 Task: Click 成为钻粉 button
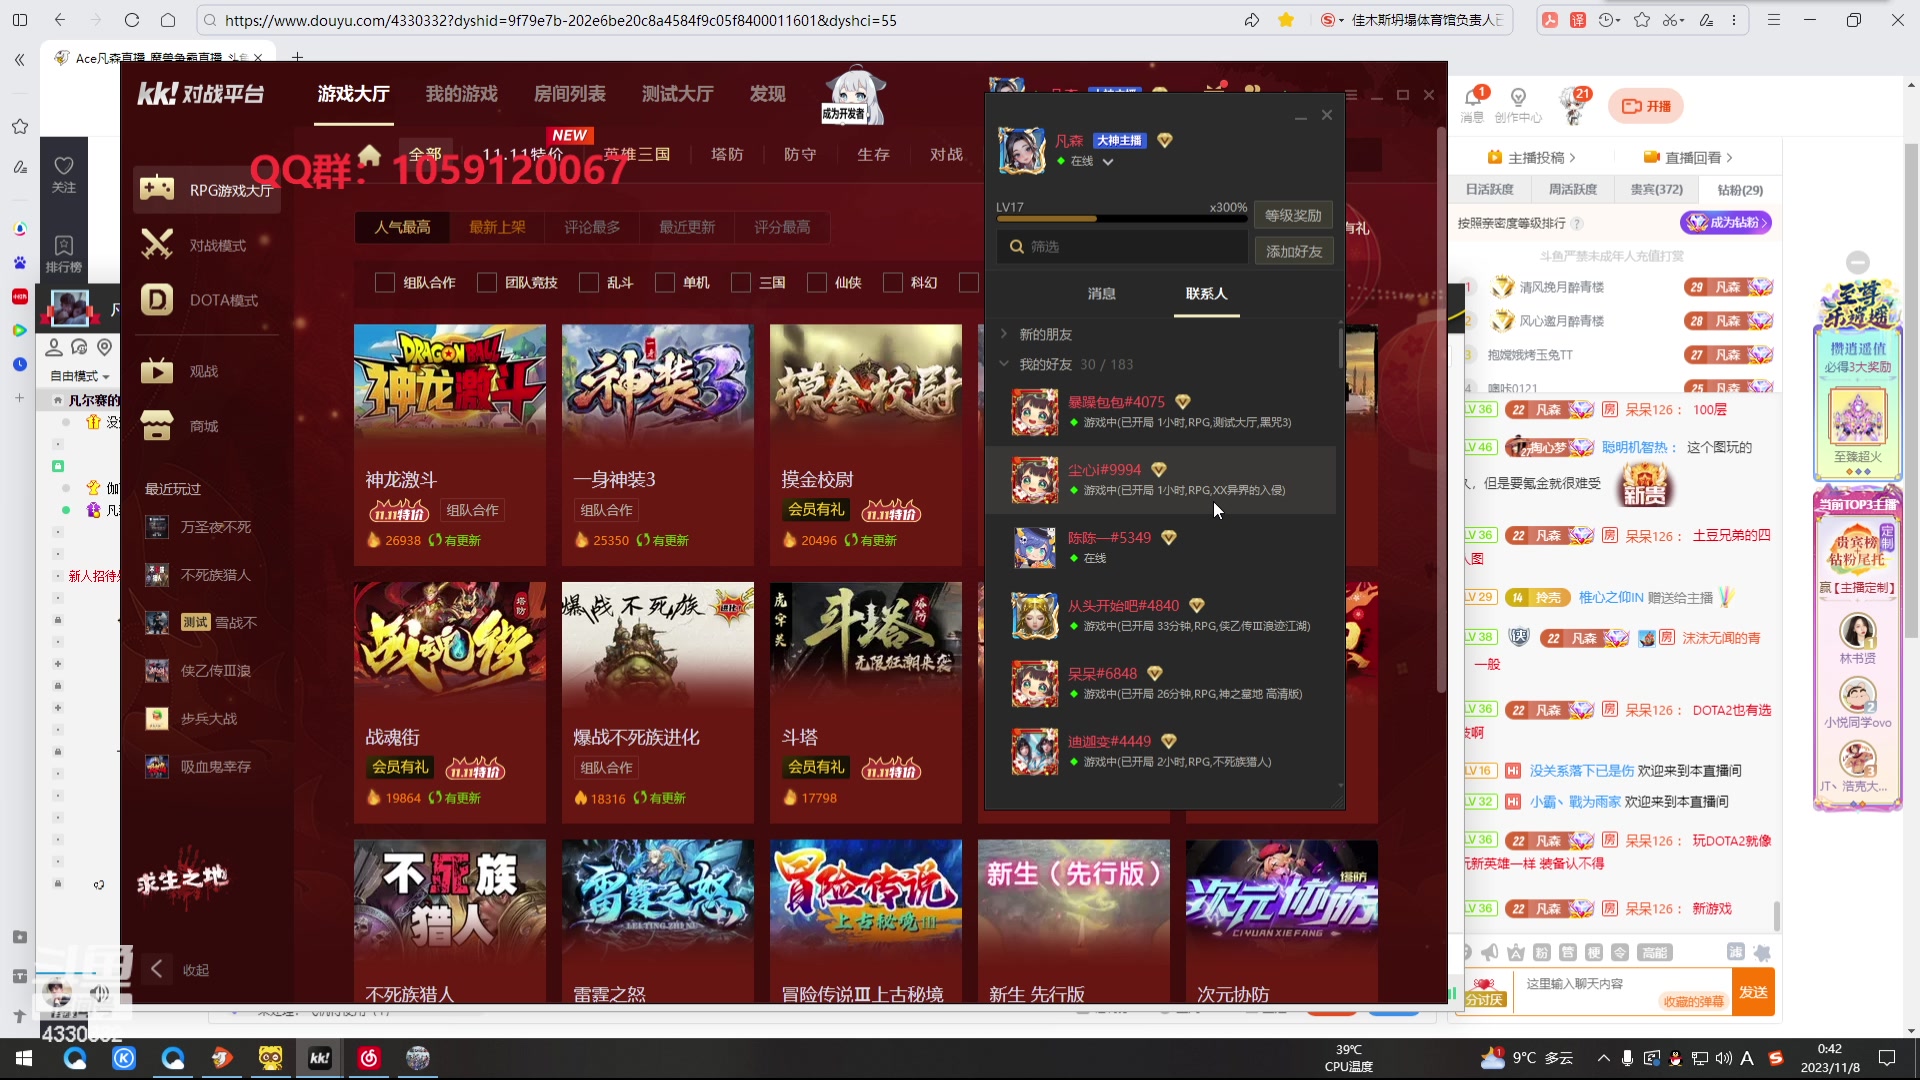(1726, 222)
